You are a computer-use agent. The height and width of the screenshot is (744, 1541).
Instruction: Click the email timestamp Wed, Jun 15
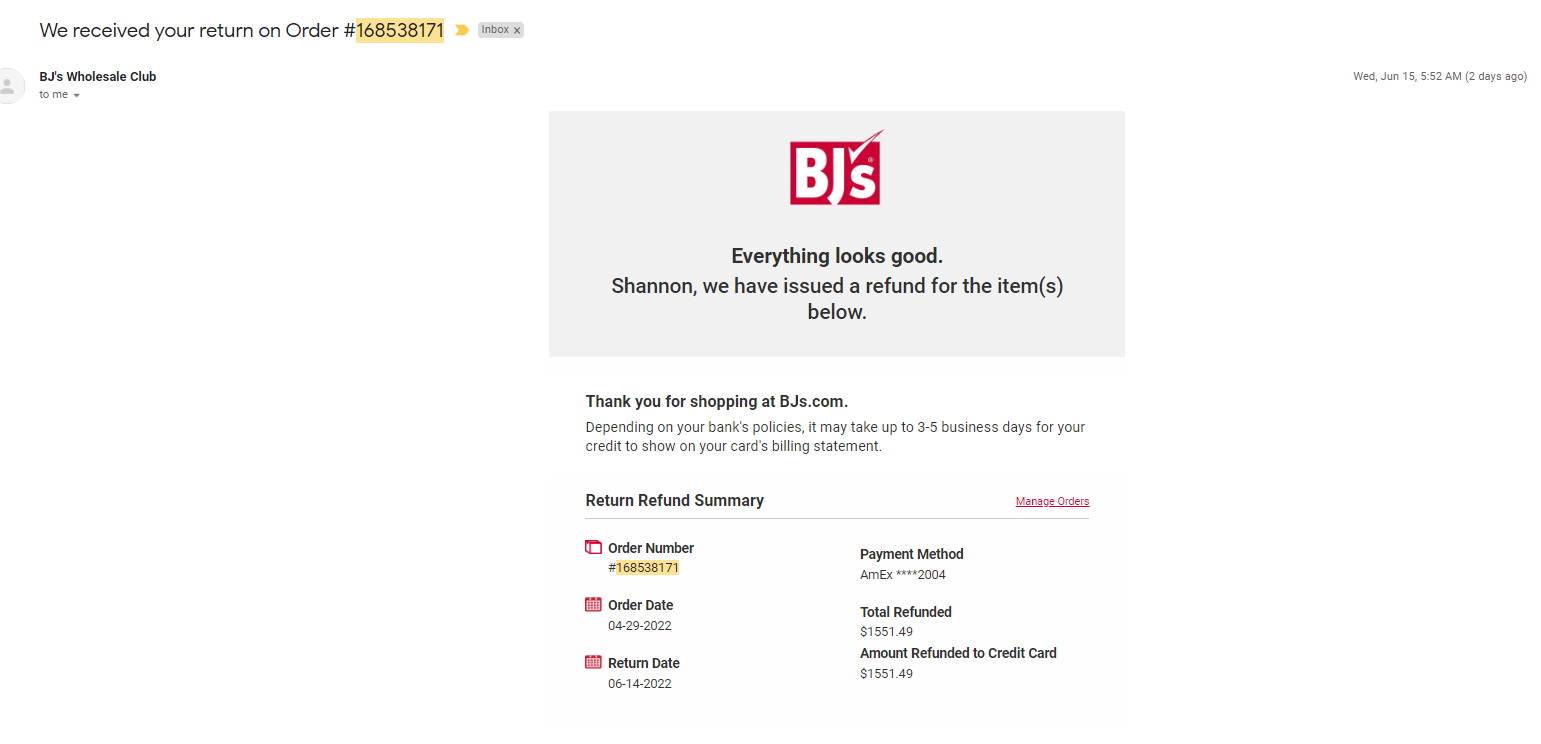[1440, 76]
